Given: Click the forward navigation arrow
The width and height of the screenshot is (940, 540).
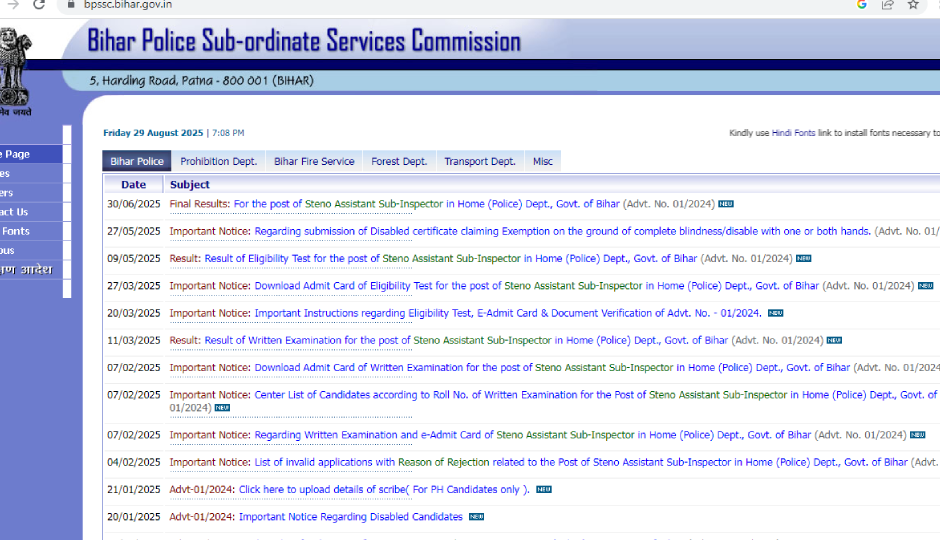Looking at the screenshot, I should point(13,5).
